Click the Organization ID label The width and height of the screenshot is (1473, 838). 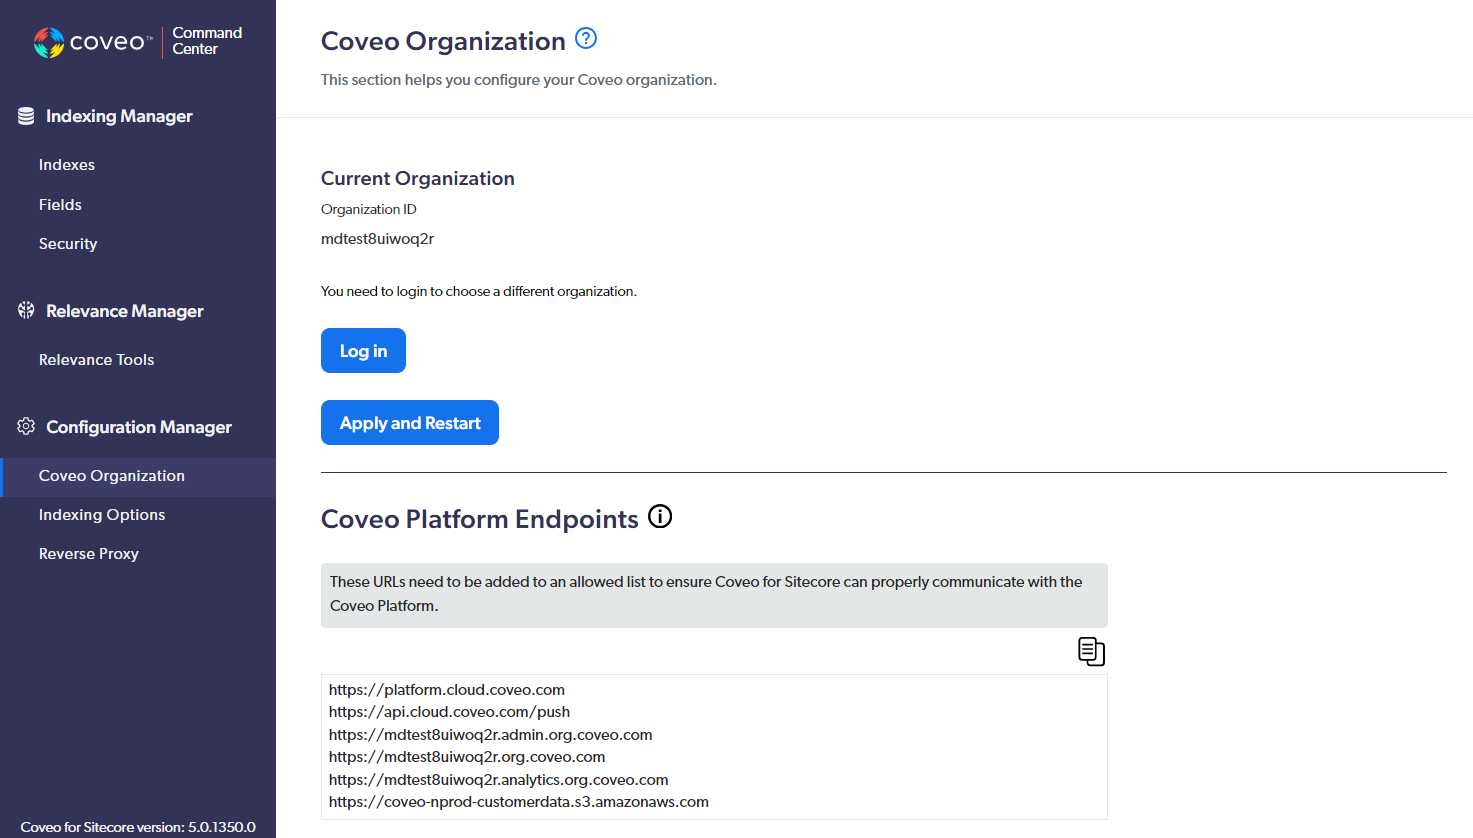369,209
